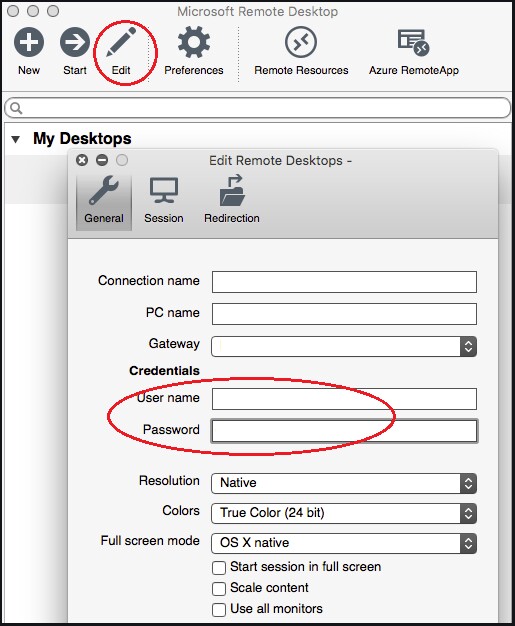Switch to the Session tab
Screen dimensions: 515x626
[x=164, y=200]
